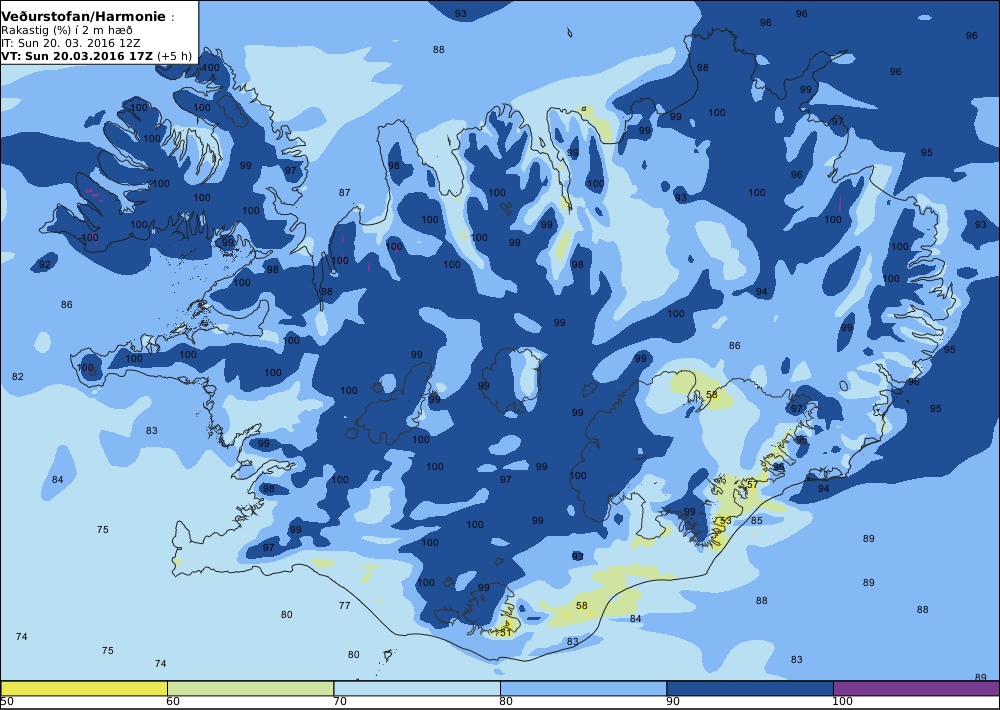The image size is (1000, 710).
Task: Select the dark blue 90–100 legend swatch
Action: [749, 688]
